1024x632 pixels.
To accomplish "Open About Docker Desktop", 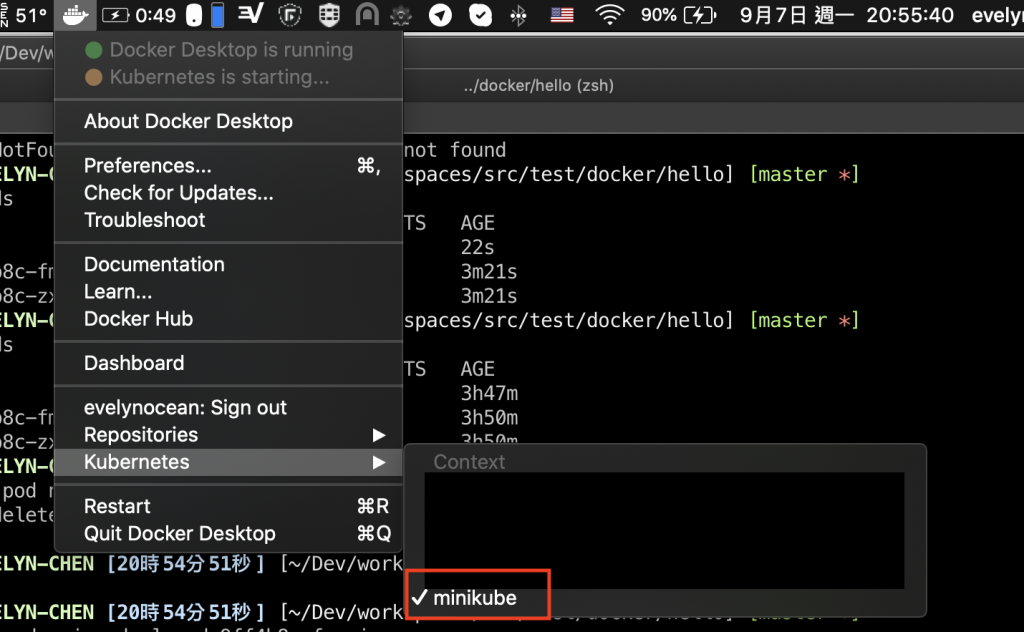I will [228, 121].
